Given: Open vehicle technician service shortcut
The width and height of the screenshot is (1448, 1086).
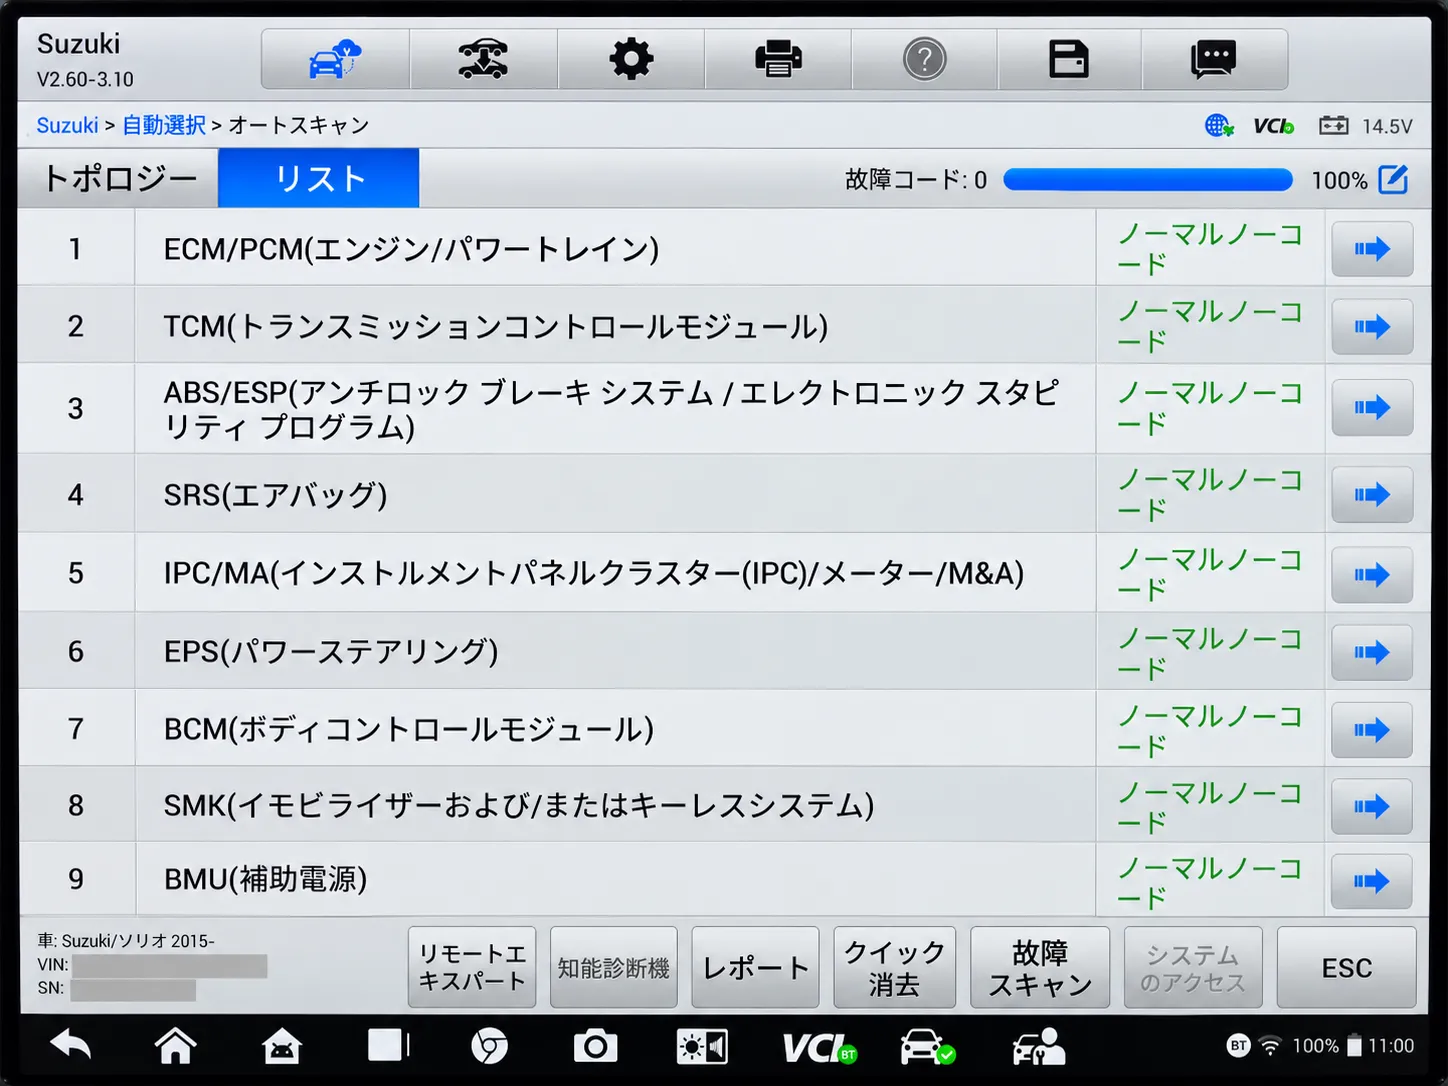Looking at the screenshot, I should click(1039, 1047).
